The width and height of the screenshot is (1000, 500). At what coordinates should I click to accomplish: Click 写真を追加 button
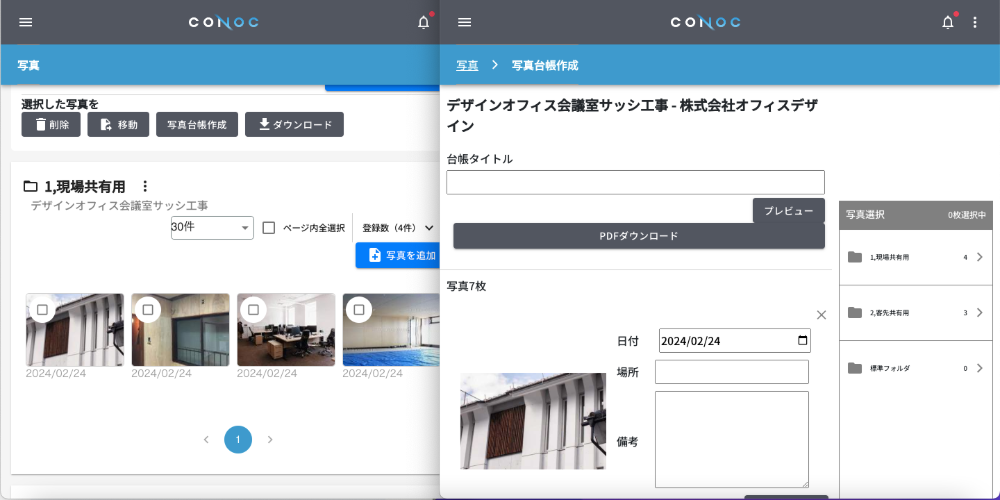[397, 255]
